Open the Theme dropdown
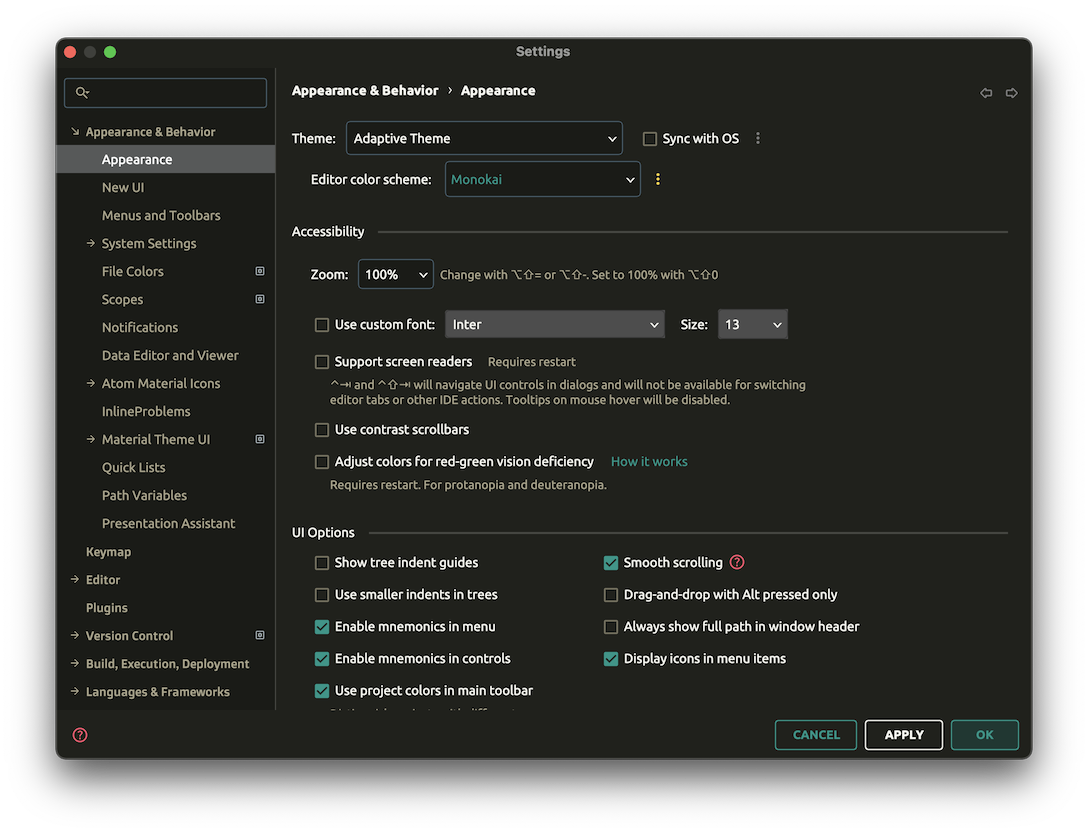The image size is (1088, 833). 484,138
